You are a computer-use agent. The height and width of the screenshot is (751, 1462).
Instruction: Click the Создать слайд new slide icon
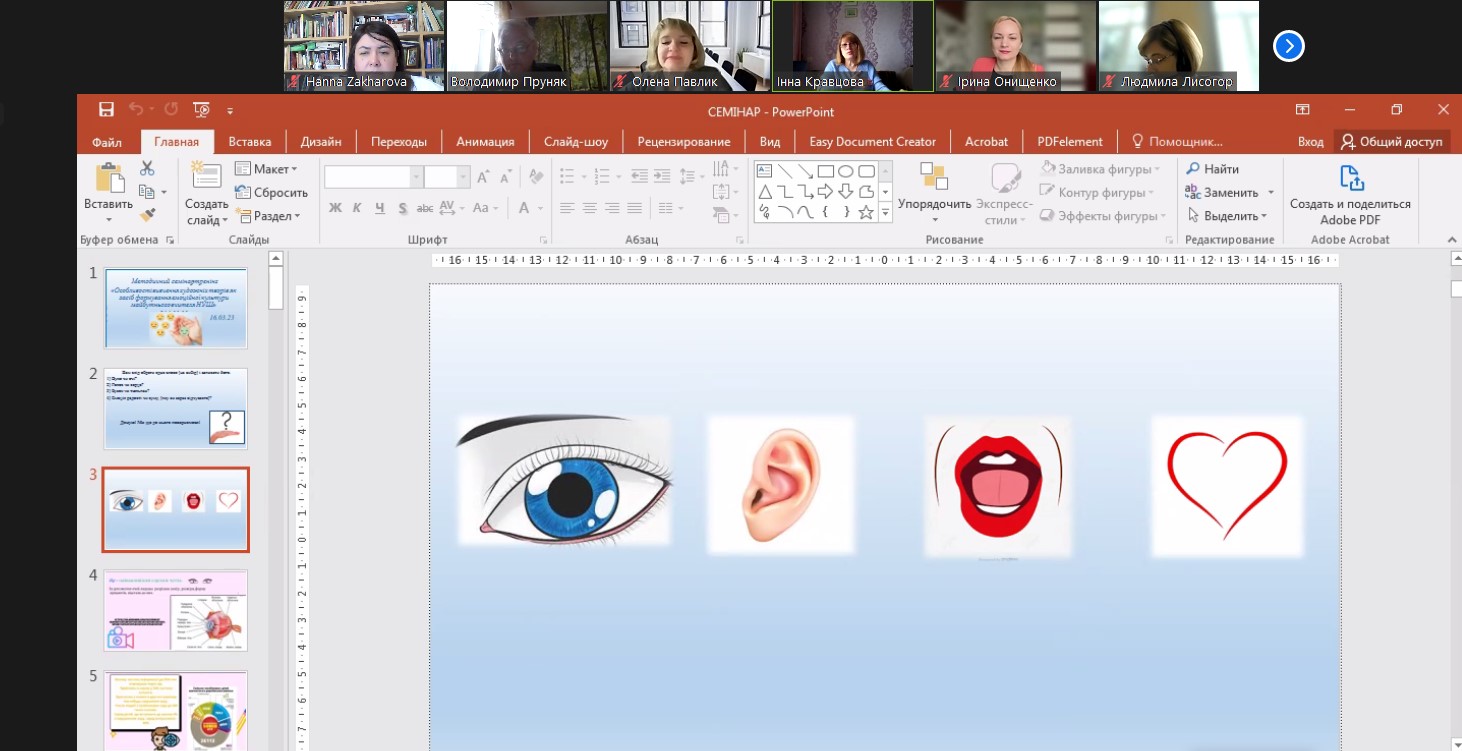(206, 176)
